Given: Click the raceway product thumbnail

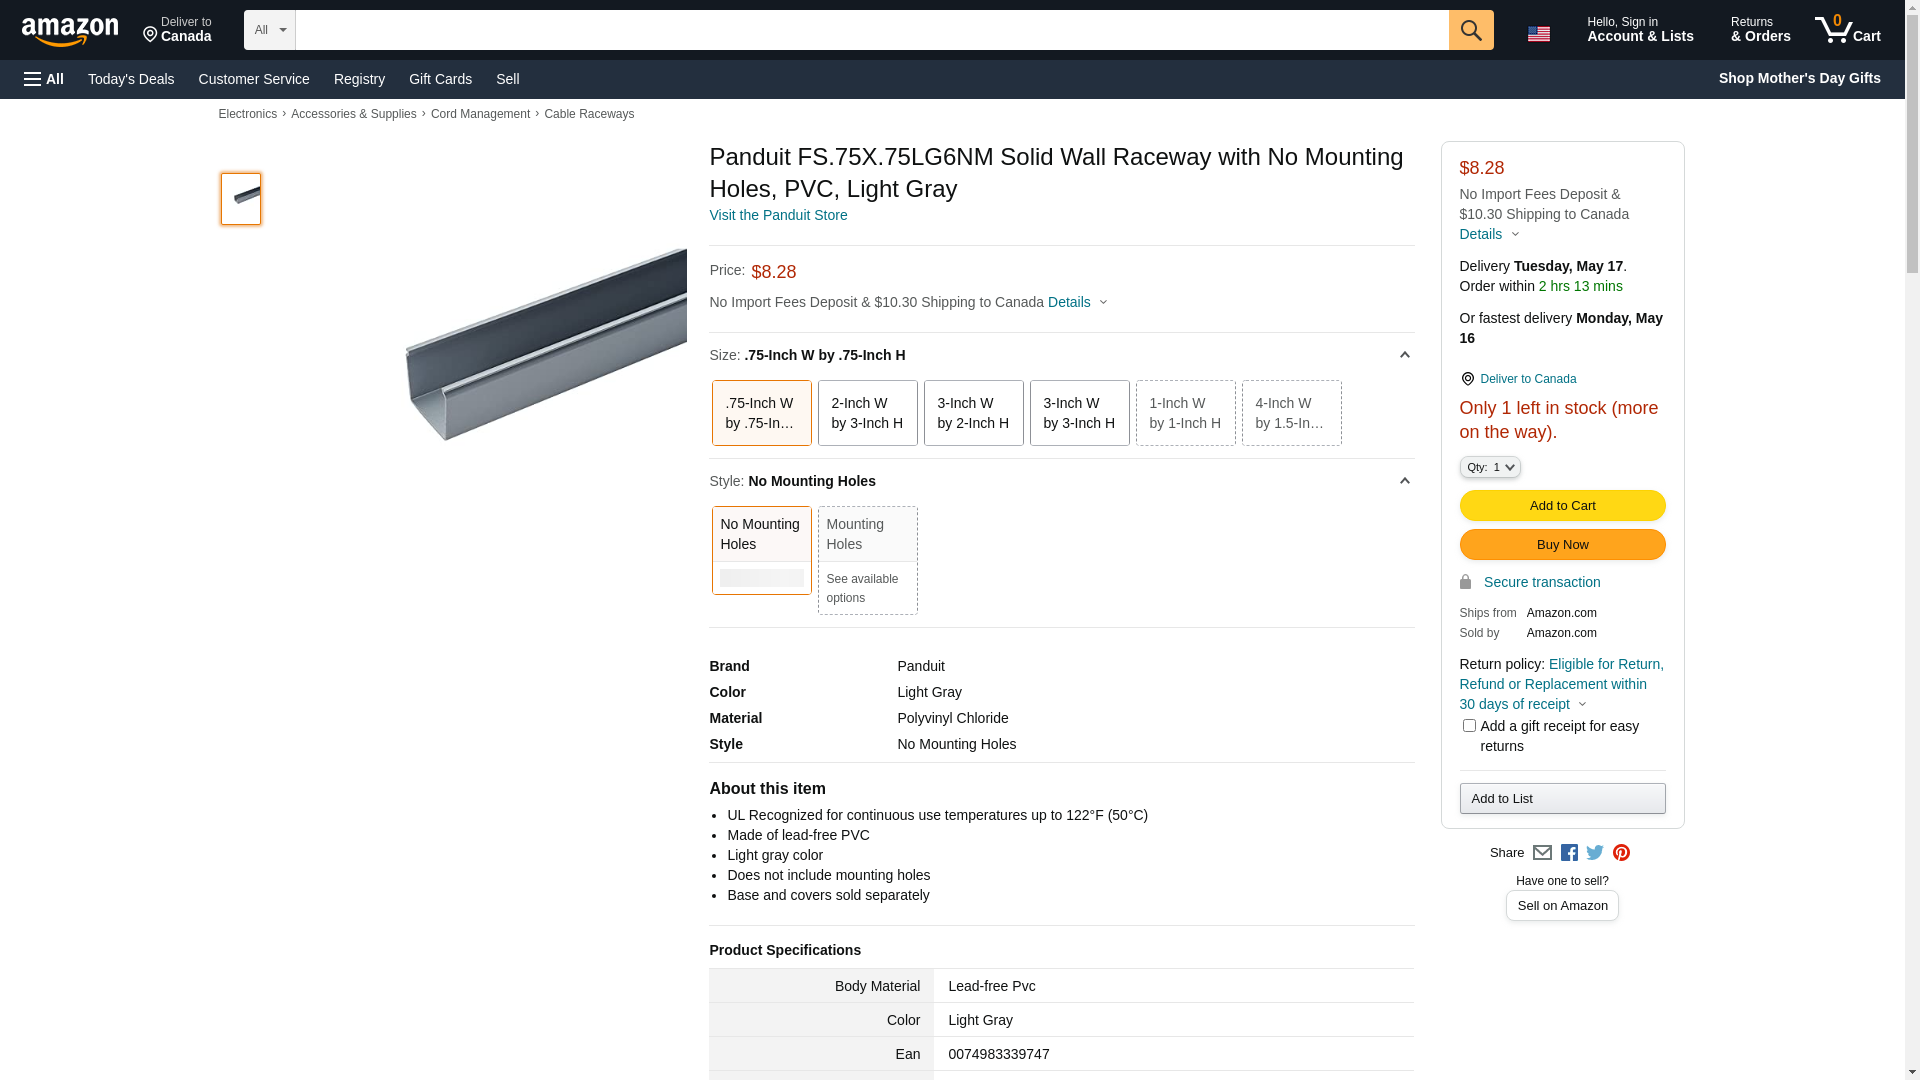Looking at the screenshot, I should click(241, 198).
